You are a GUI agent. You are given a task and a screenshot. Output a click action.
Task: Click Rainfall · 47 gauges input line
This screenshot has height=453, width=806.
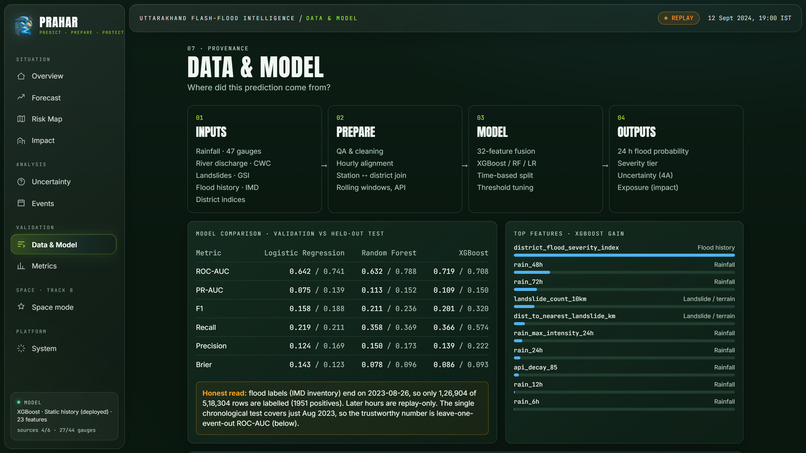click(228, 151)
